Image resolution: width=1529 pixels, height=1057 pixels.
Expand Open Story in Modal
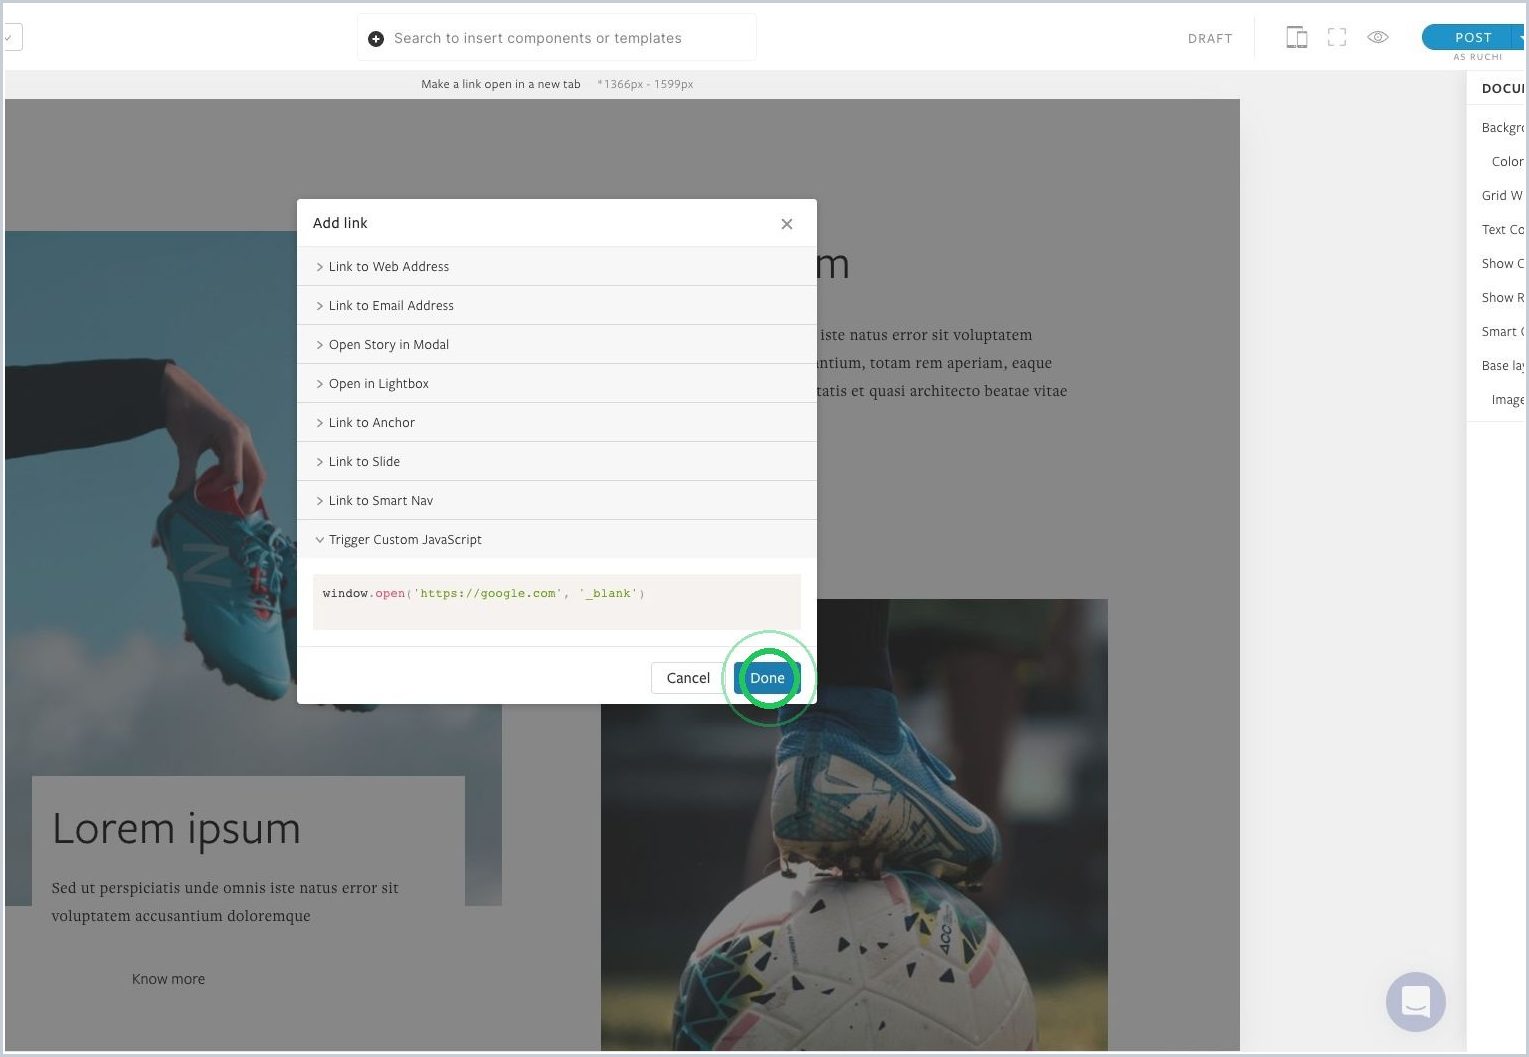(x=557, y=344)
